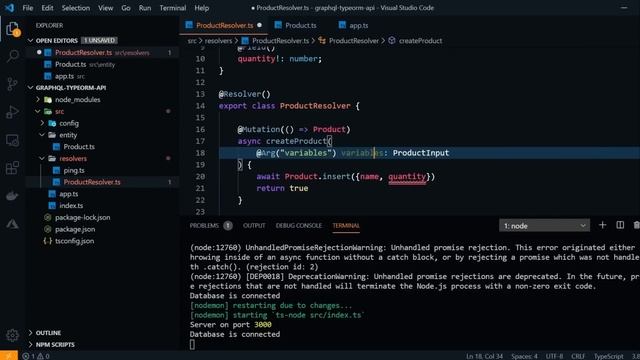Image resolution: width=640 pixels, height=360 pixels.
Task: Collapse the resolvers folder
Action: 42,158
